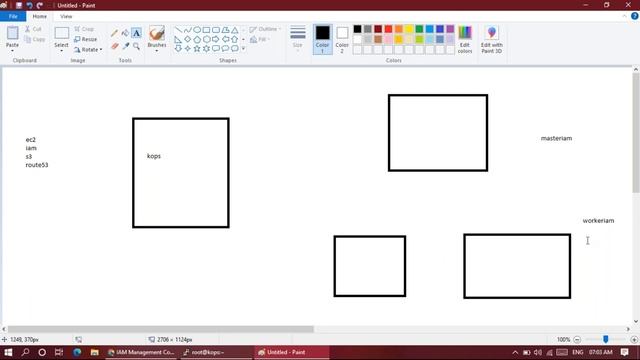
Task: Choose the Triangle shape
Action: 235,30
